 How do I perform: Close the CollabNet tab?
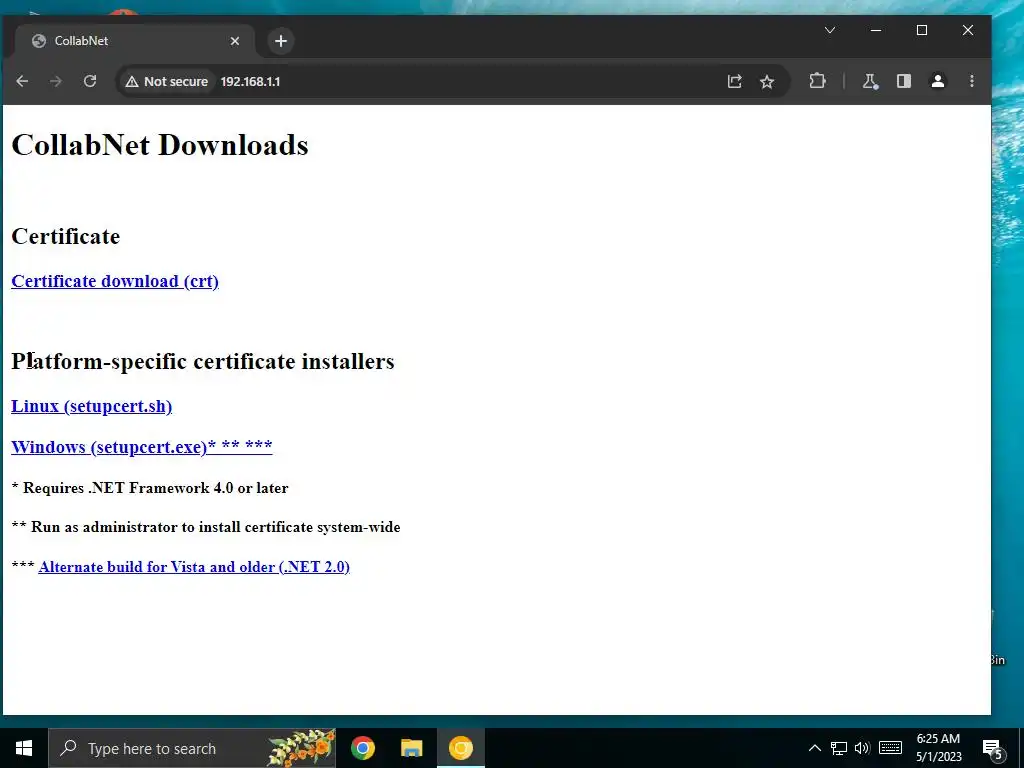tap(235, 41)
